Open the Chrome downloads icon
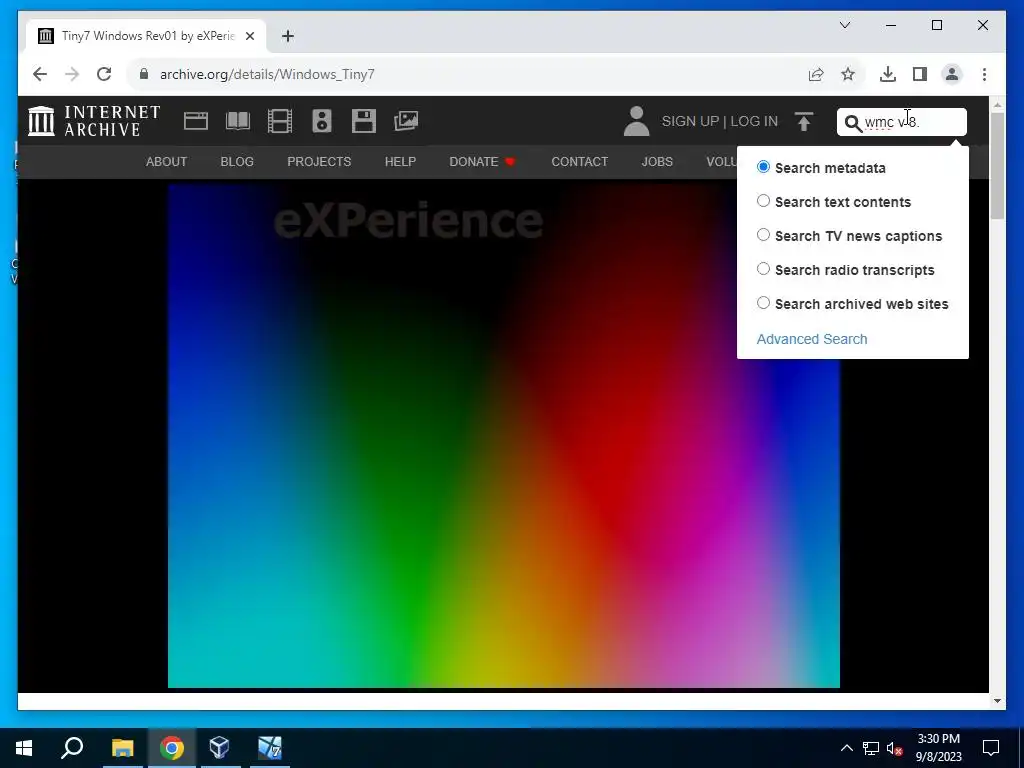This screenshot has height=768, width=1024. (x=888, y=74)
